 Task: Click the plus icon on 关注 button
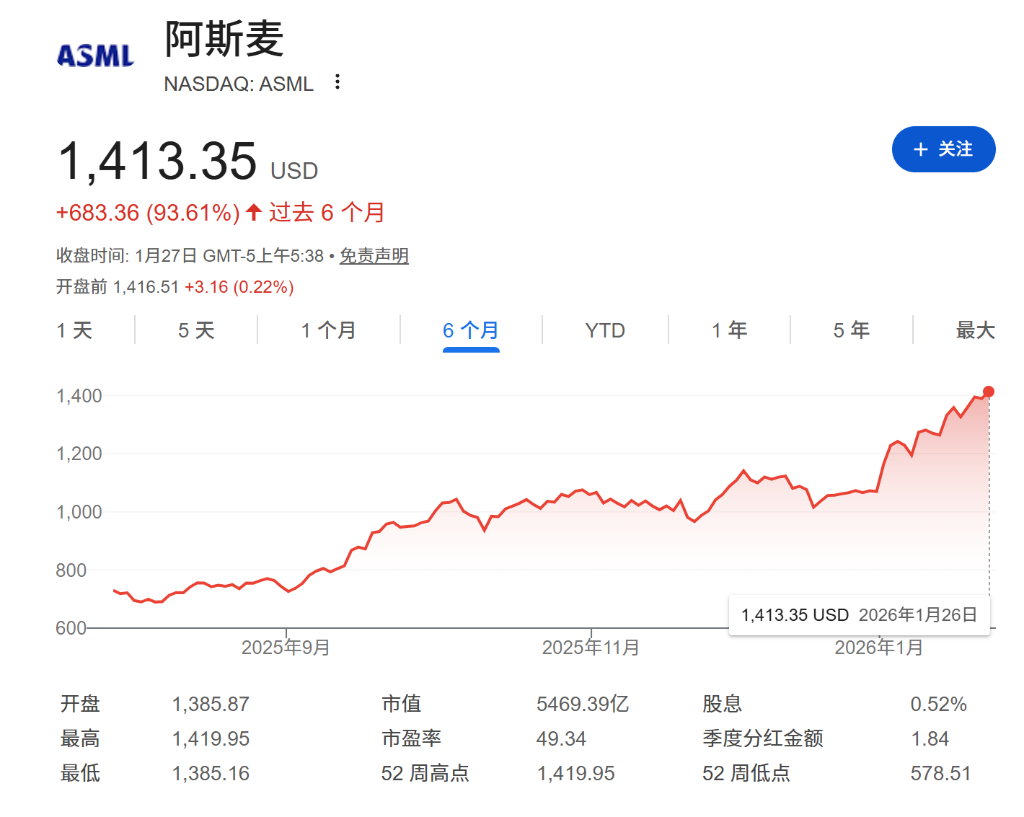click(x=920, y=148)
